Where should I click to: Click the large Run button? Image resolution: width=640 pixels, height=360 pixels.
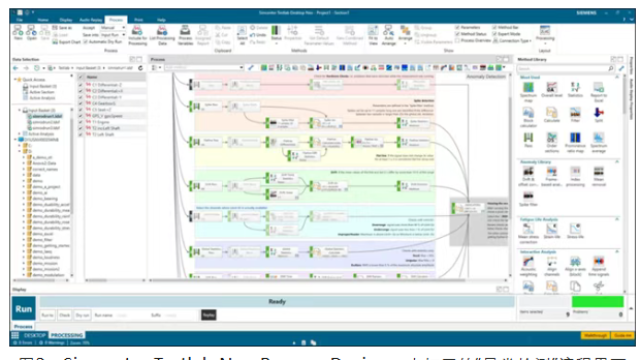24,309
